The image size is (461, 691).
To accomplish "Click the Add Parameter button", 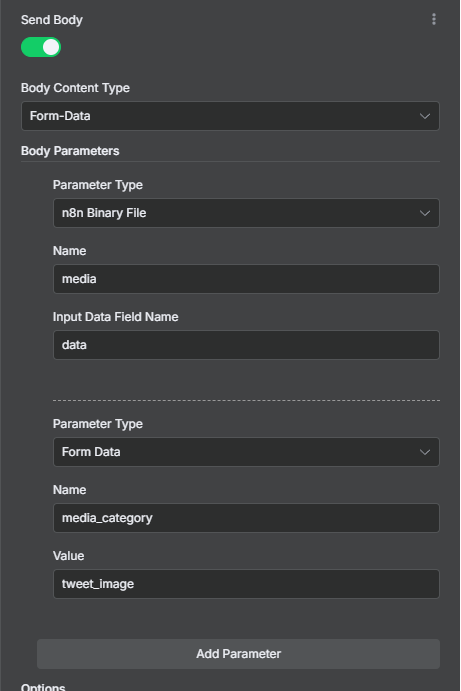I will (238, 654).
